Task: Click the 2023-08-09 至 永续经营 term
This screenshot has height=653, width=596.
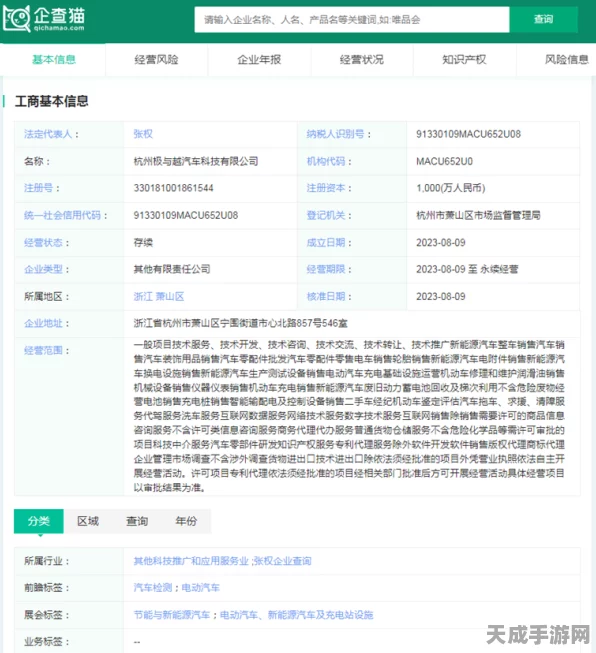Action: tap(467, 269)
